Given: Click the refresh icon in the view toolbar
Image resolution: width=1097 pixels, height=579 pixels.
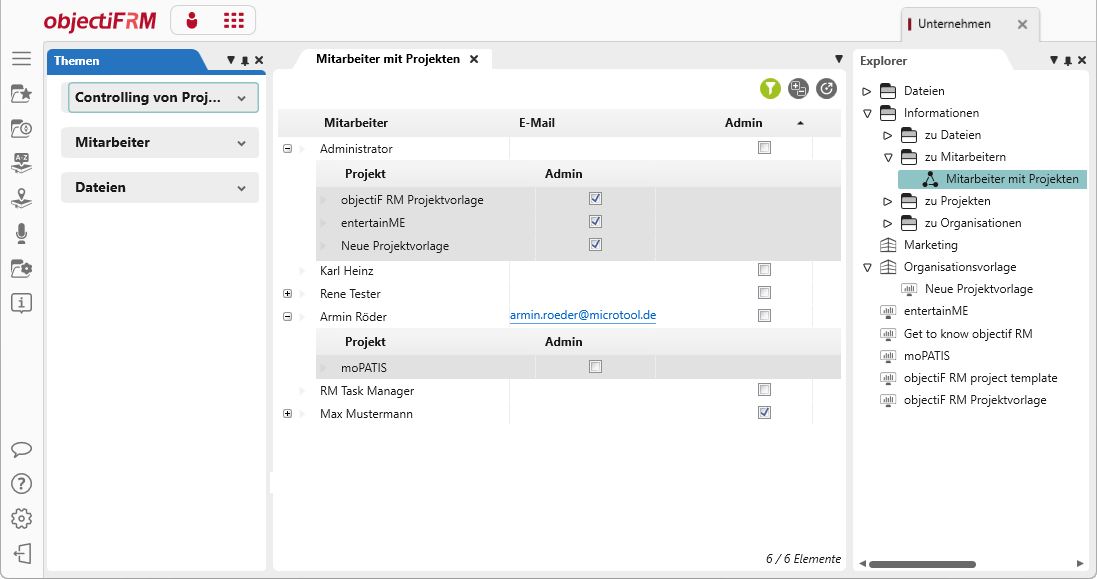Looking at the screenshot, I should [826, 89].
